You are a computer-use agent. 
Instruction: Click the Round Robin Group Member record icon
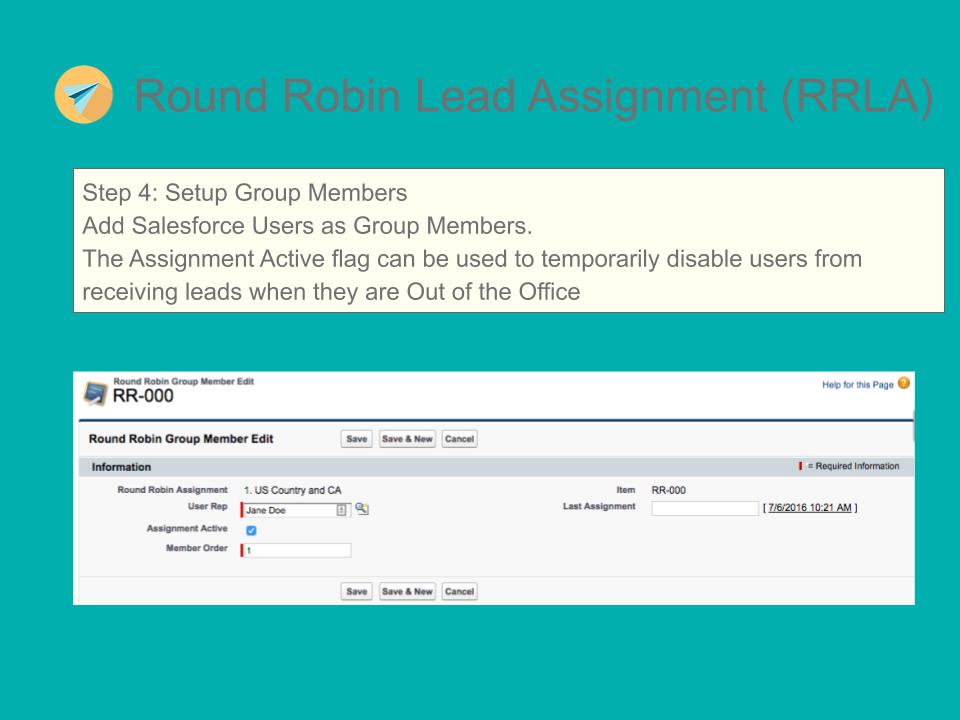point(94,390)
